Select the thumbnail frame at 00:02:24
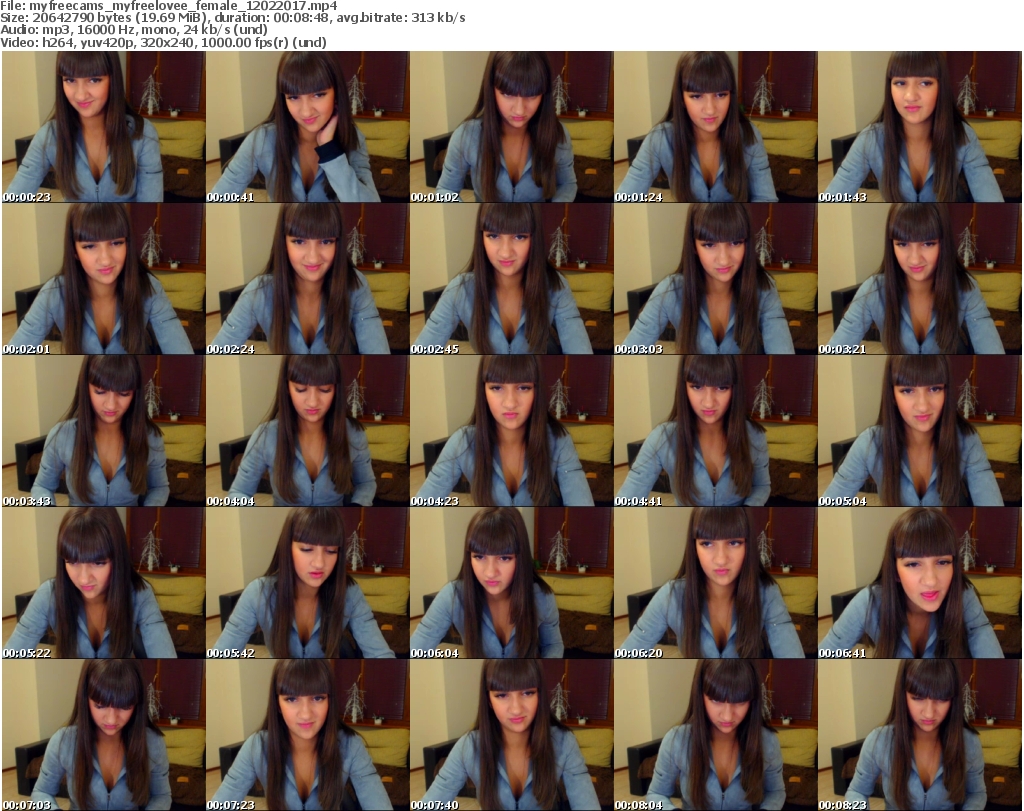The width and height of the screenshot is (1024, 811). (x=308, y=279)
